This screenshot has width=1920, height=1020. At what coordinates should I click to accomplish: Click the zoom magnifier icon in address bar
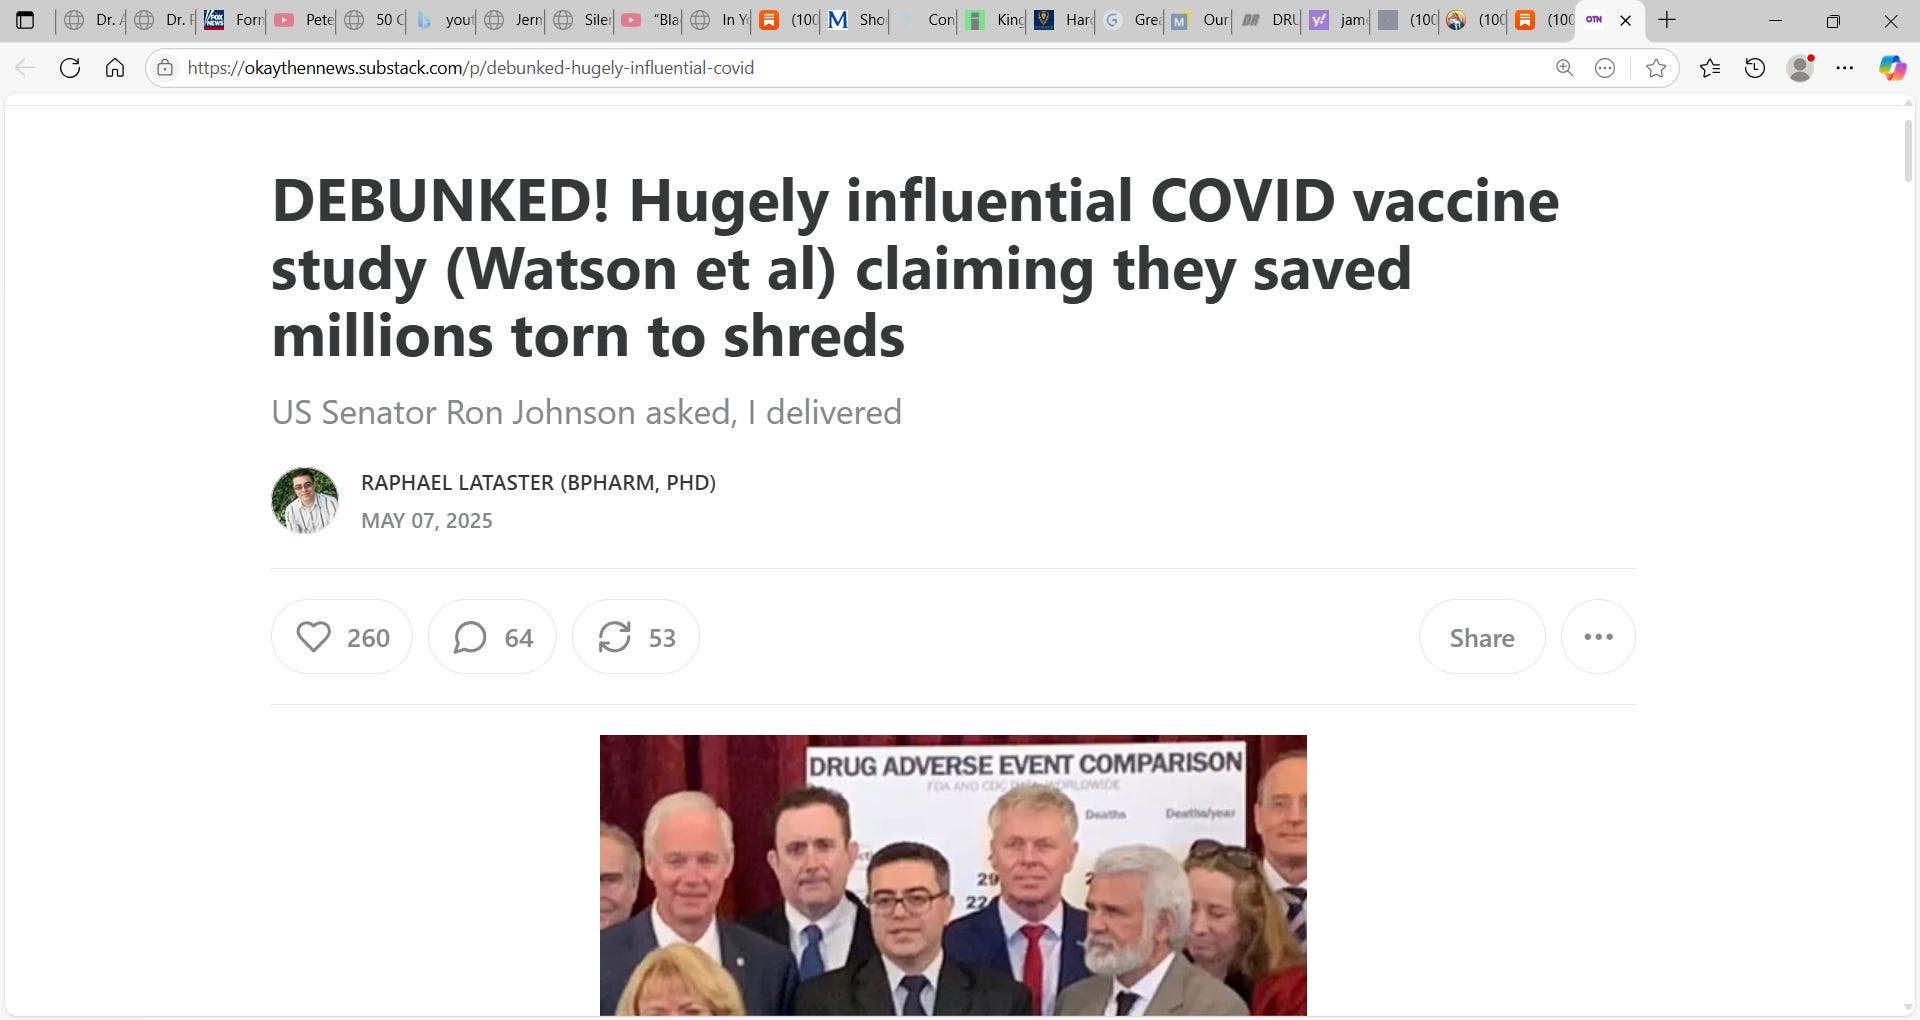click(x=1564, y=68)
